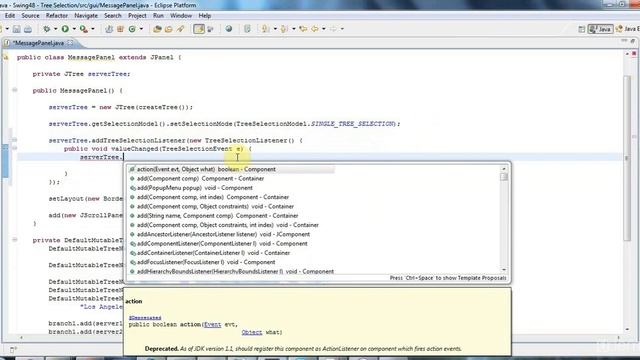Switch to the Java perspective
Screen dimensions: 640x360
pyautogui.click(x=600, y=29)
